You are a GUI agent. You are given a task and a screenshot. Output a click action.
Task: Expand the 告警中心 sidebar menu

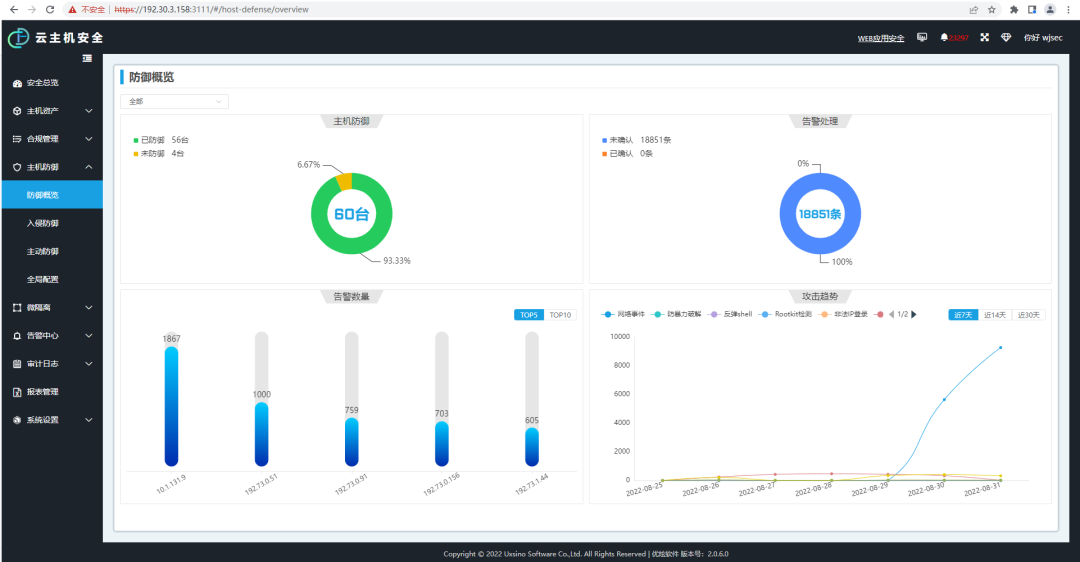pos(52,335)
